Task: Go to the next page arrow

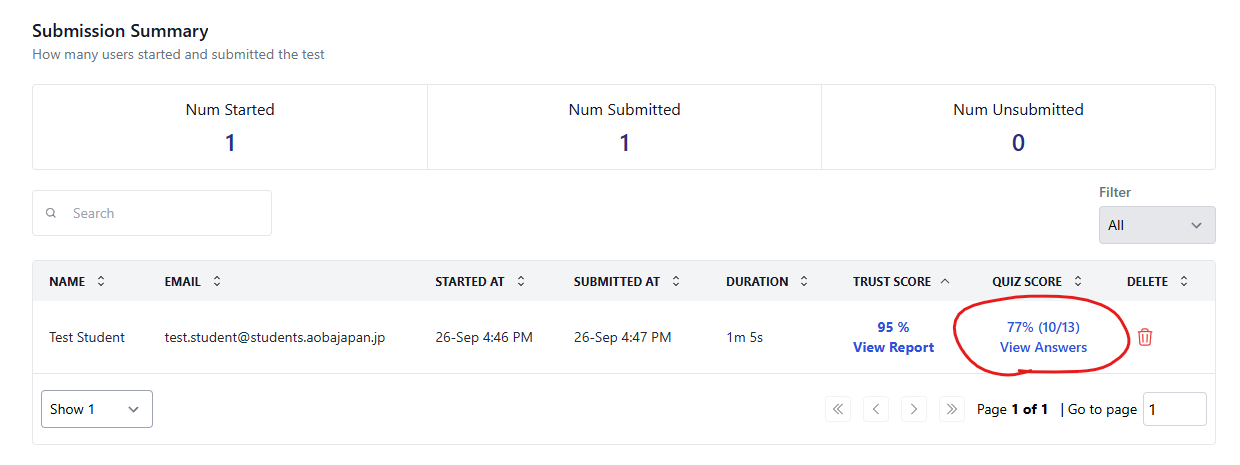Action: (x=913, y=409)
